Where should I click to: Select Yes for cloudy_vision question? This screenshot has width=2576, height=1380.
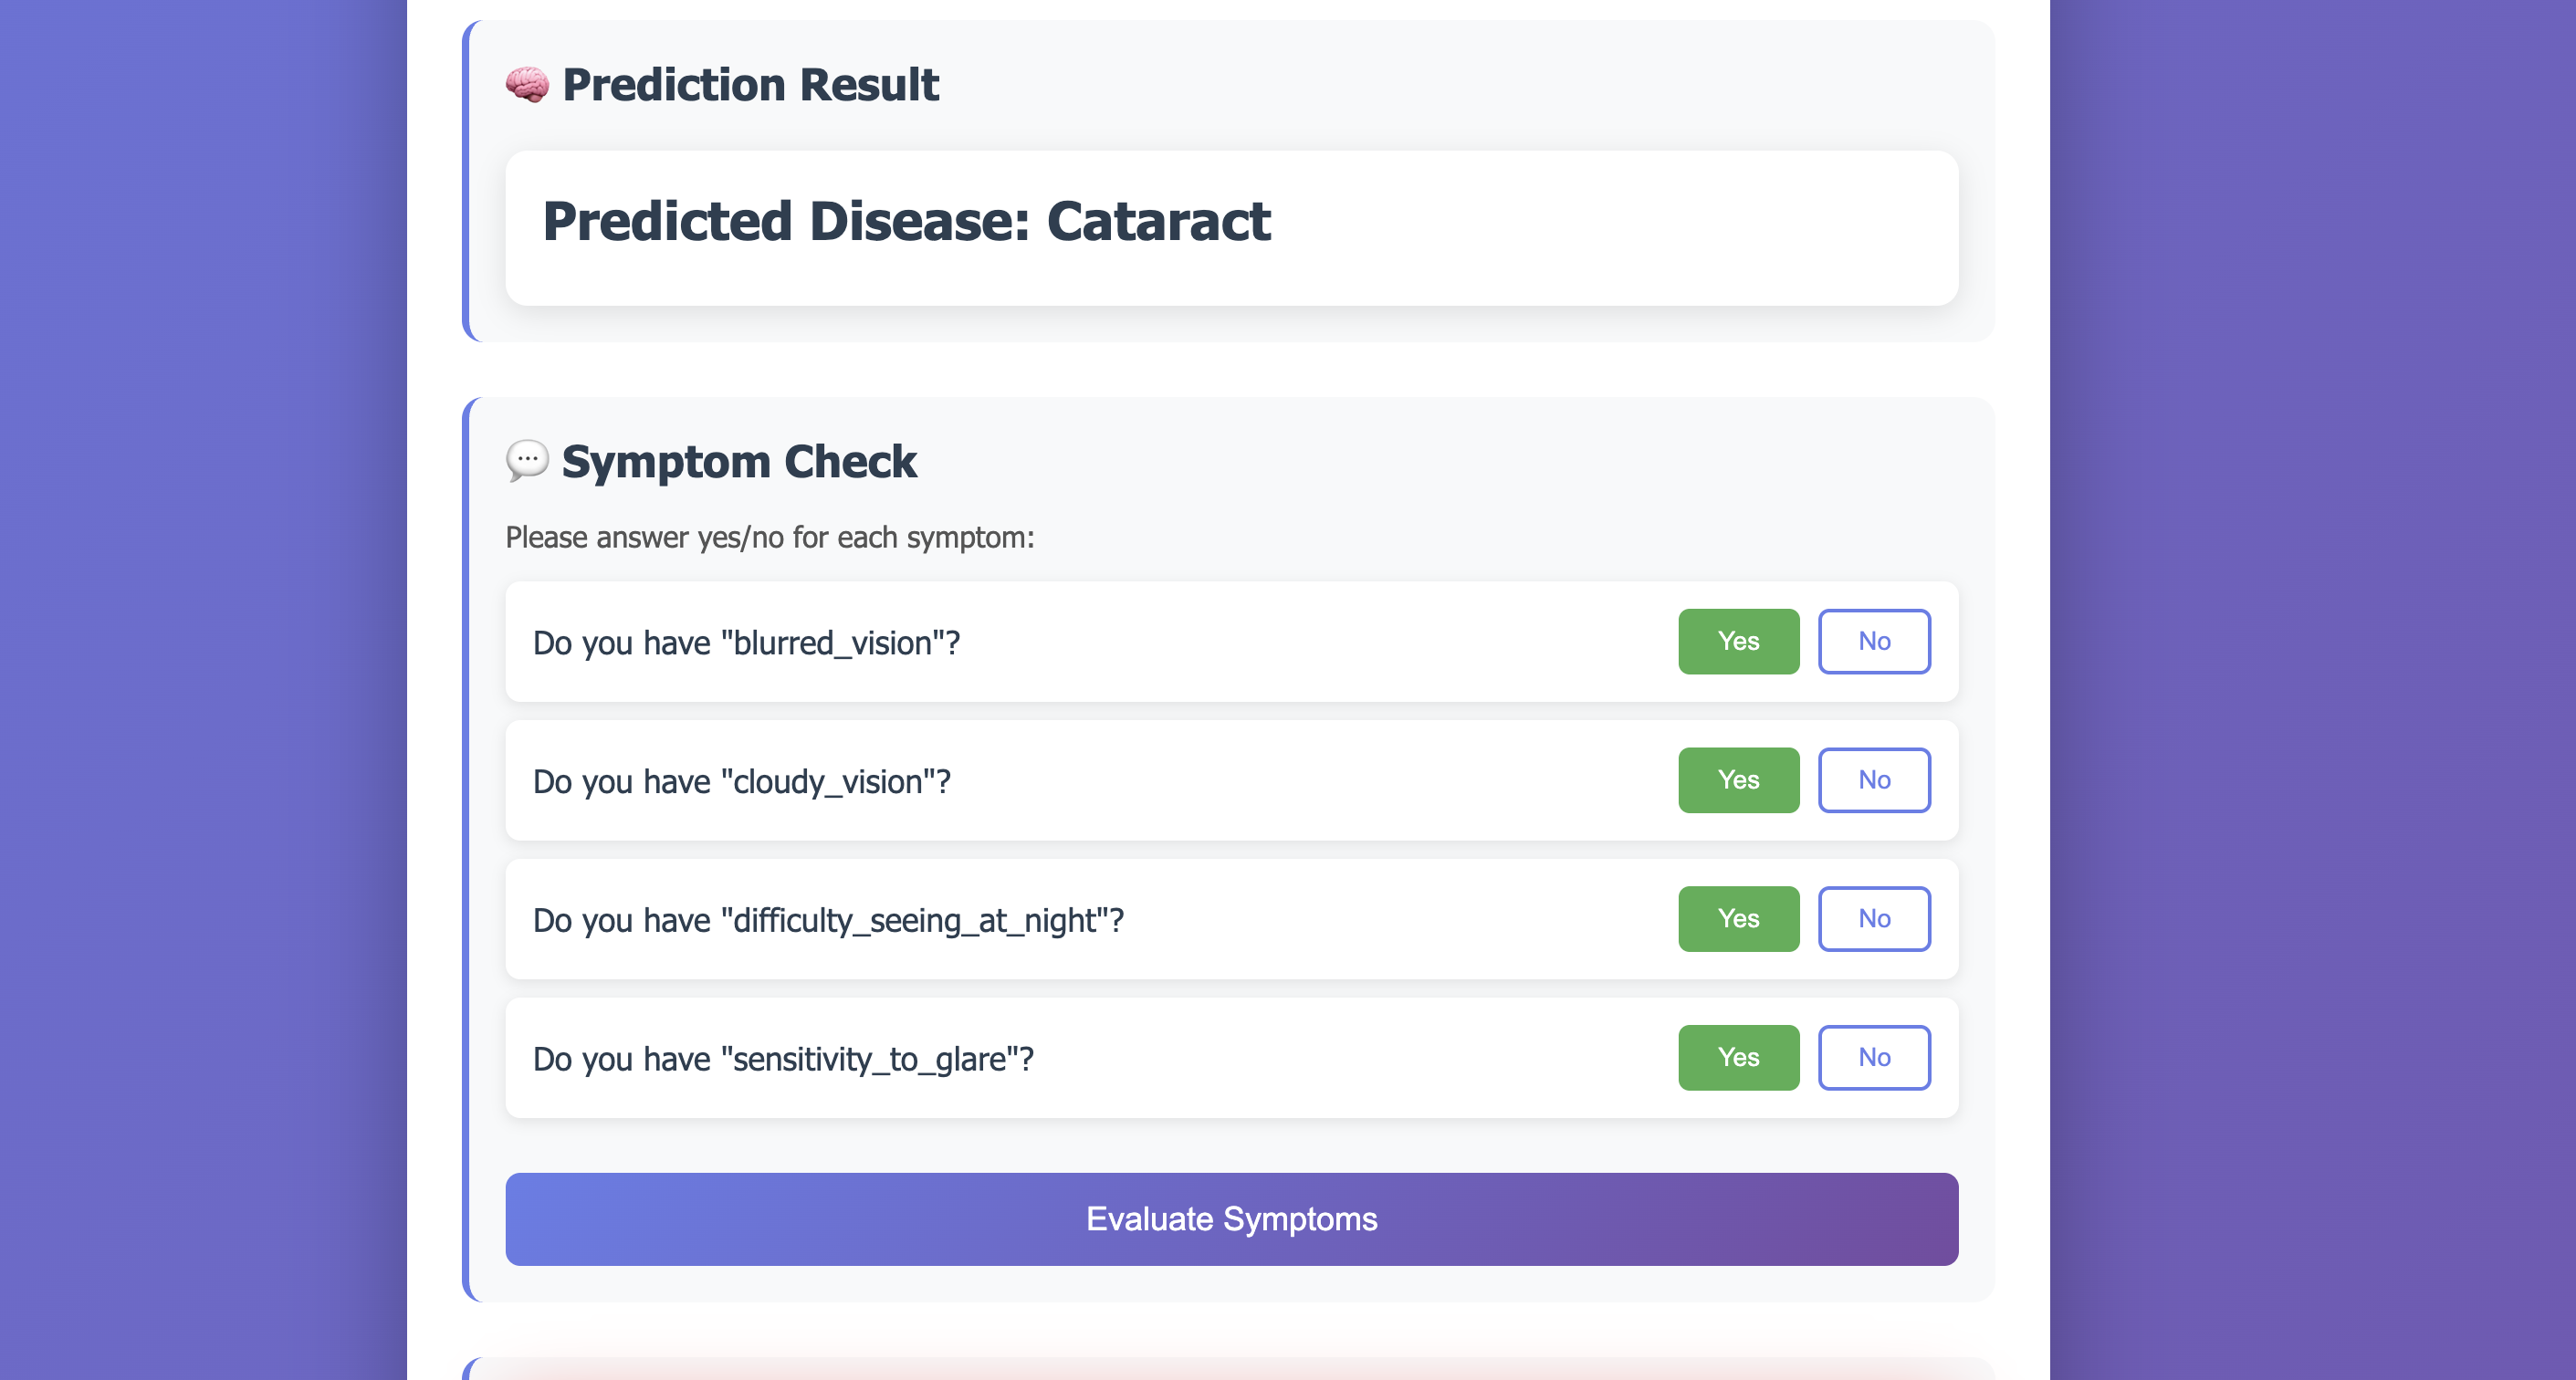1738,780
